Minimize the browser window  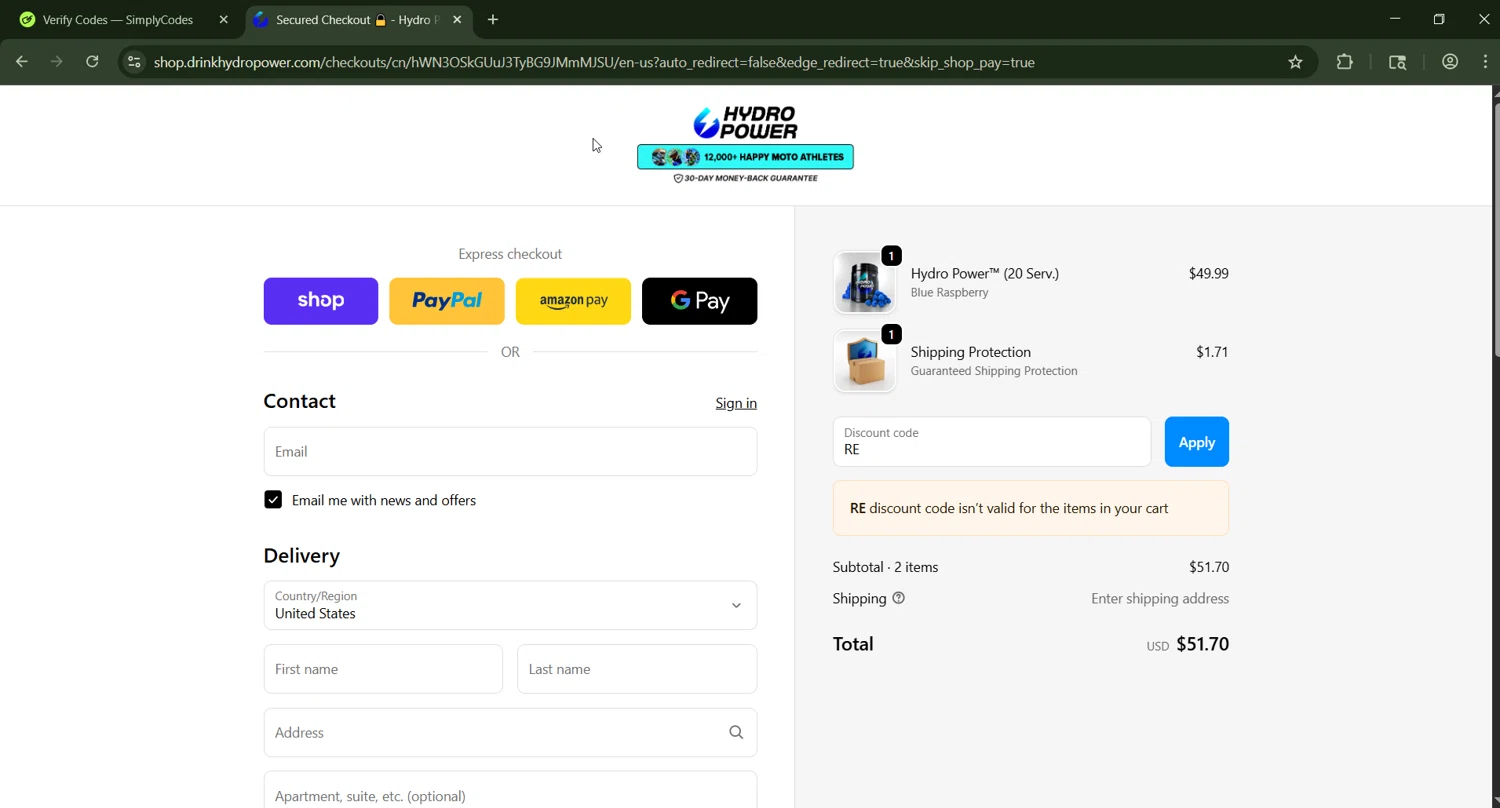(1395, 19)
